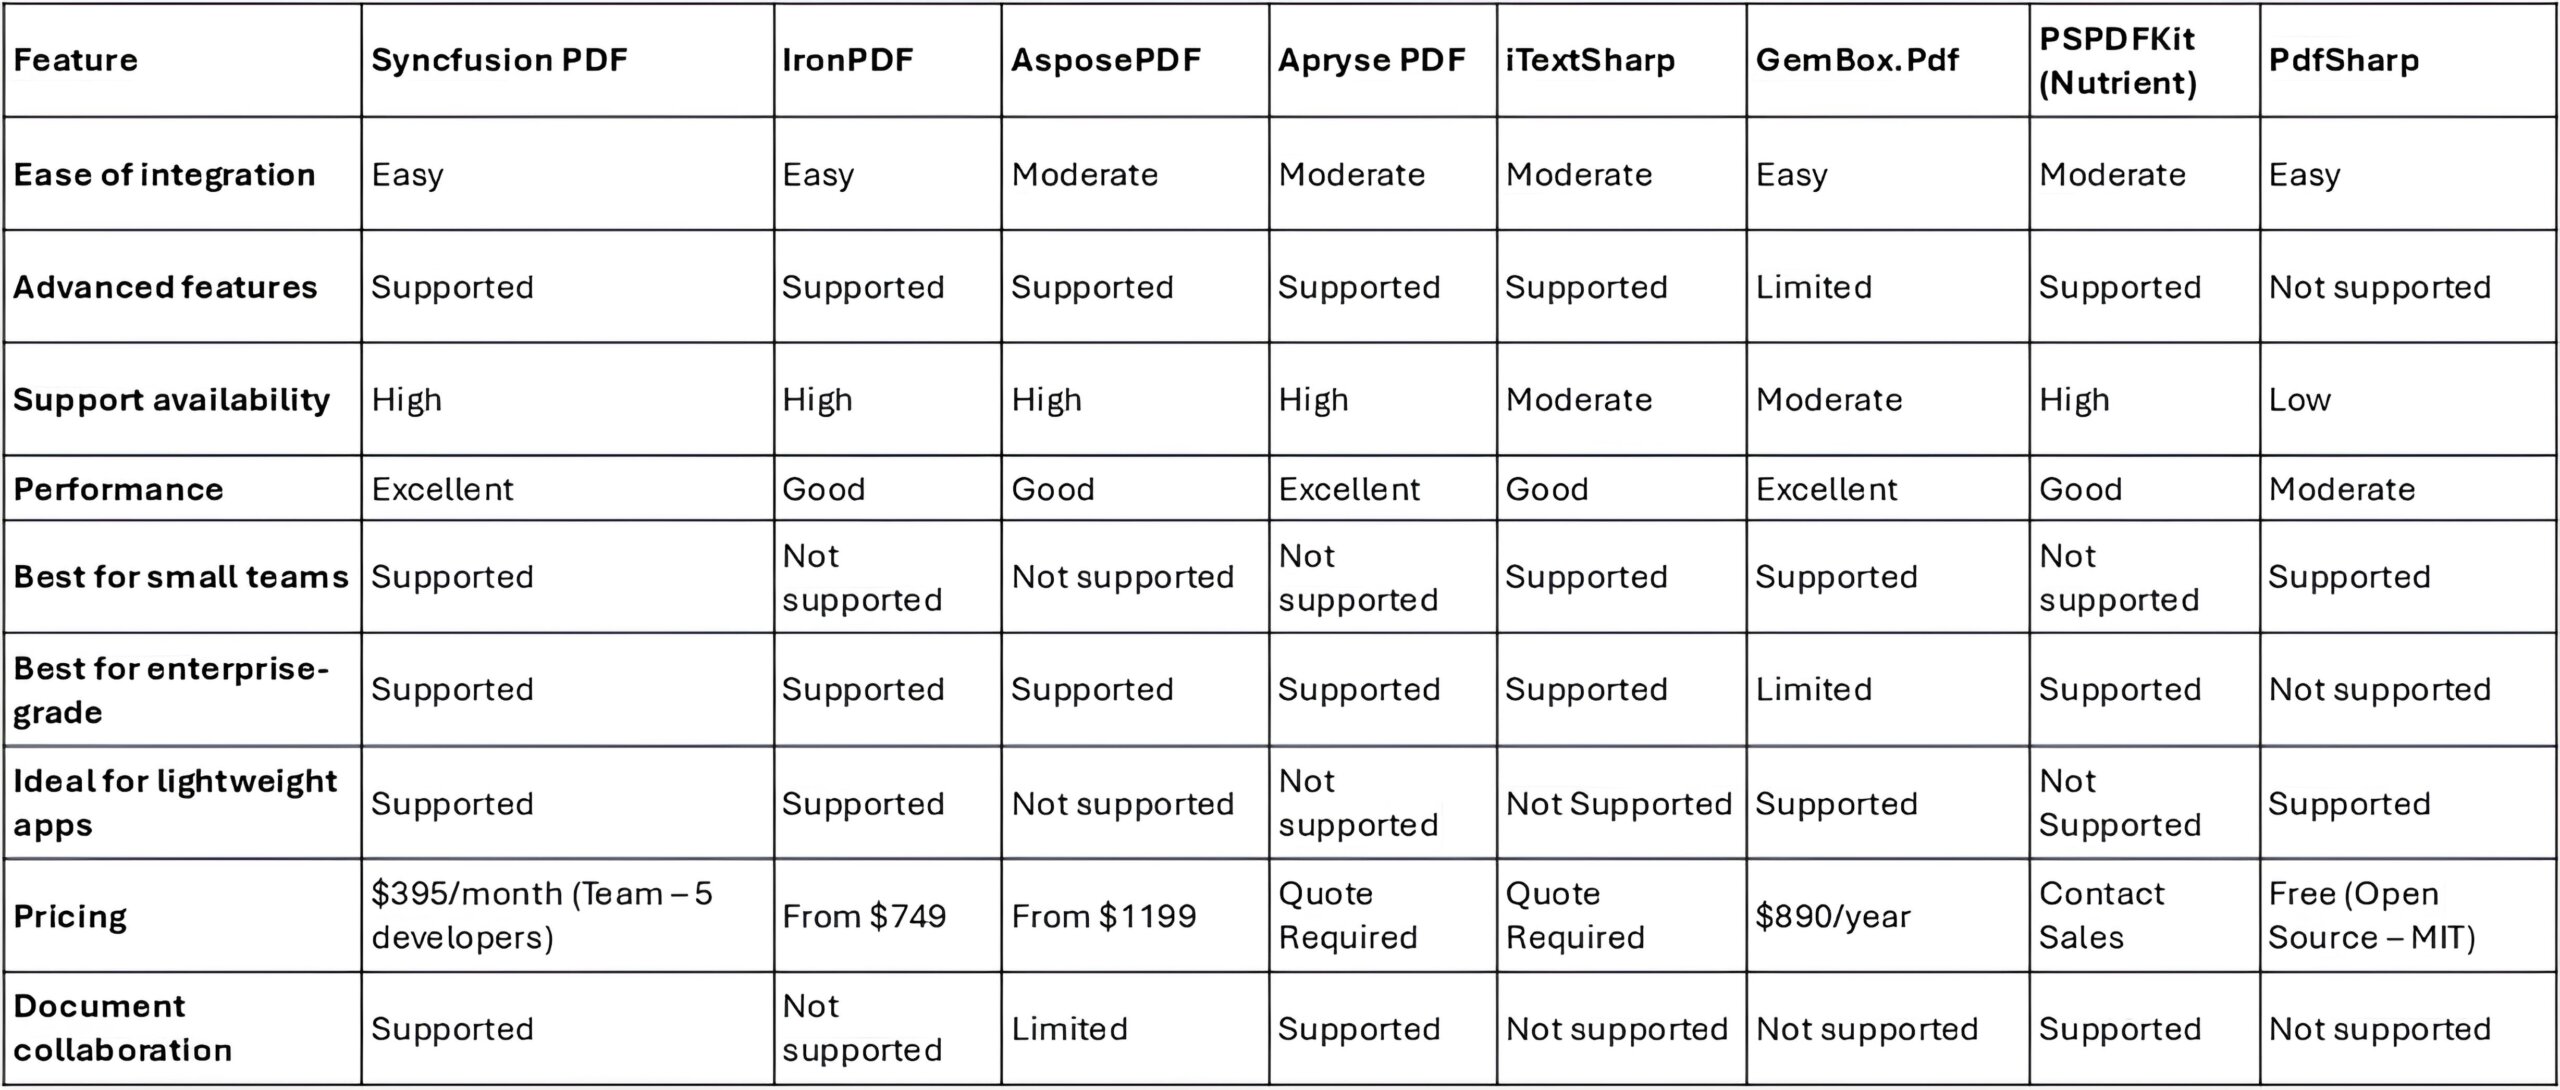Click the "Limited" cell in AsposePDF column
This screenshot has height=1090, width=2560.
pyautogui.click(x=1069, y=1029)
